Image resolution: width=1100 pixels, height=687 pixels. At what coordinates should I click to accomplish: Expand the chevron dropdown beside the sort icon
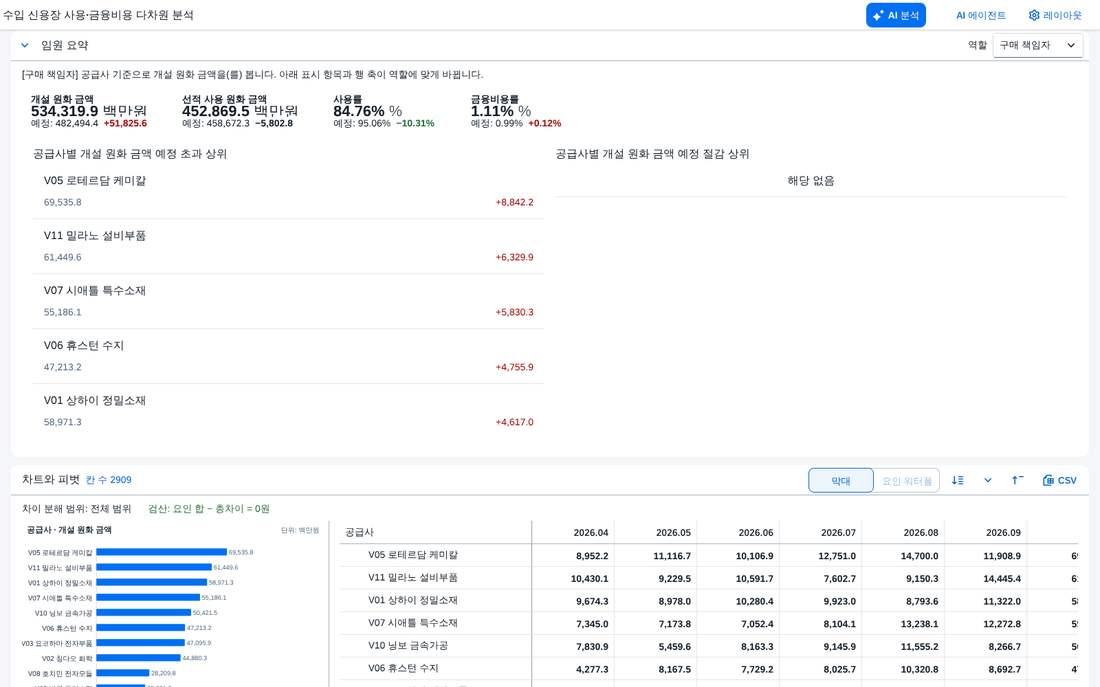[x=988, y=480]
